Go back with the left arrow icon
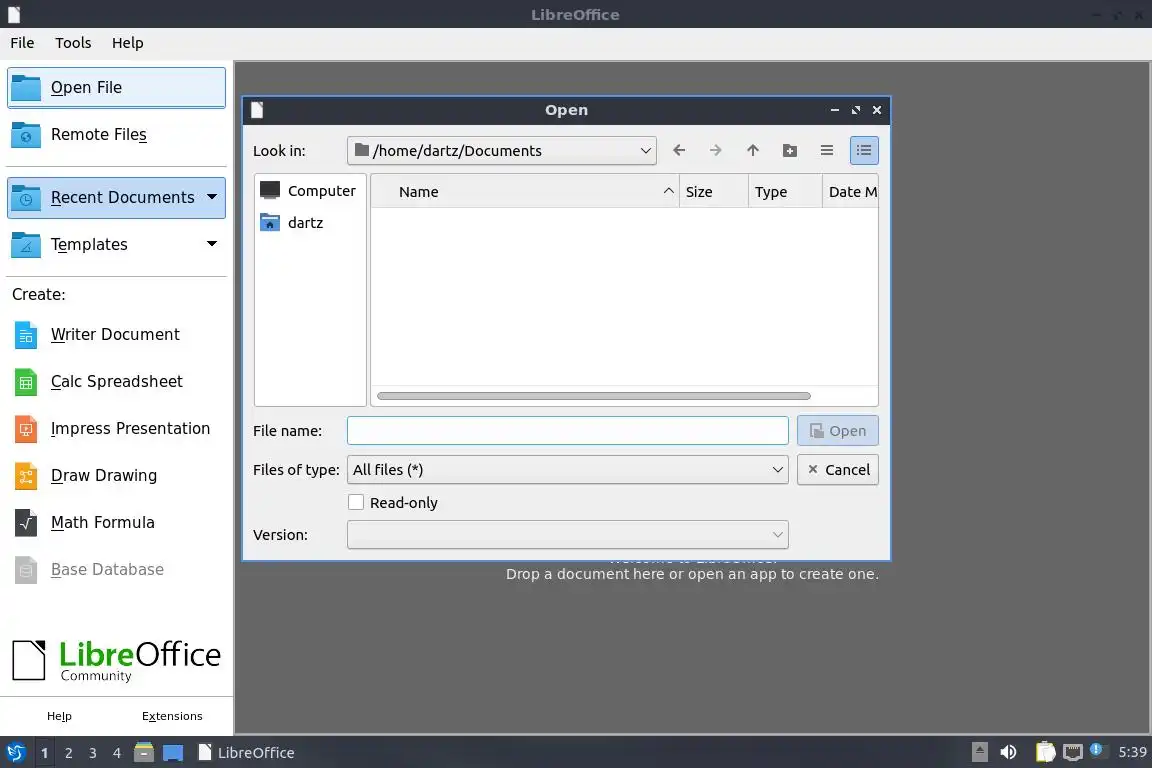 (679, 151)
